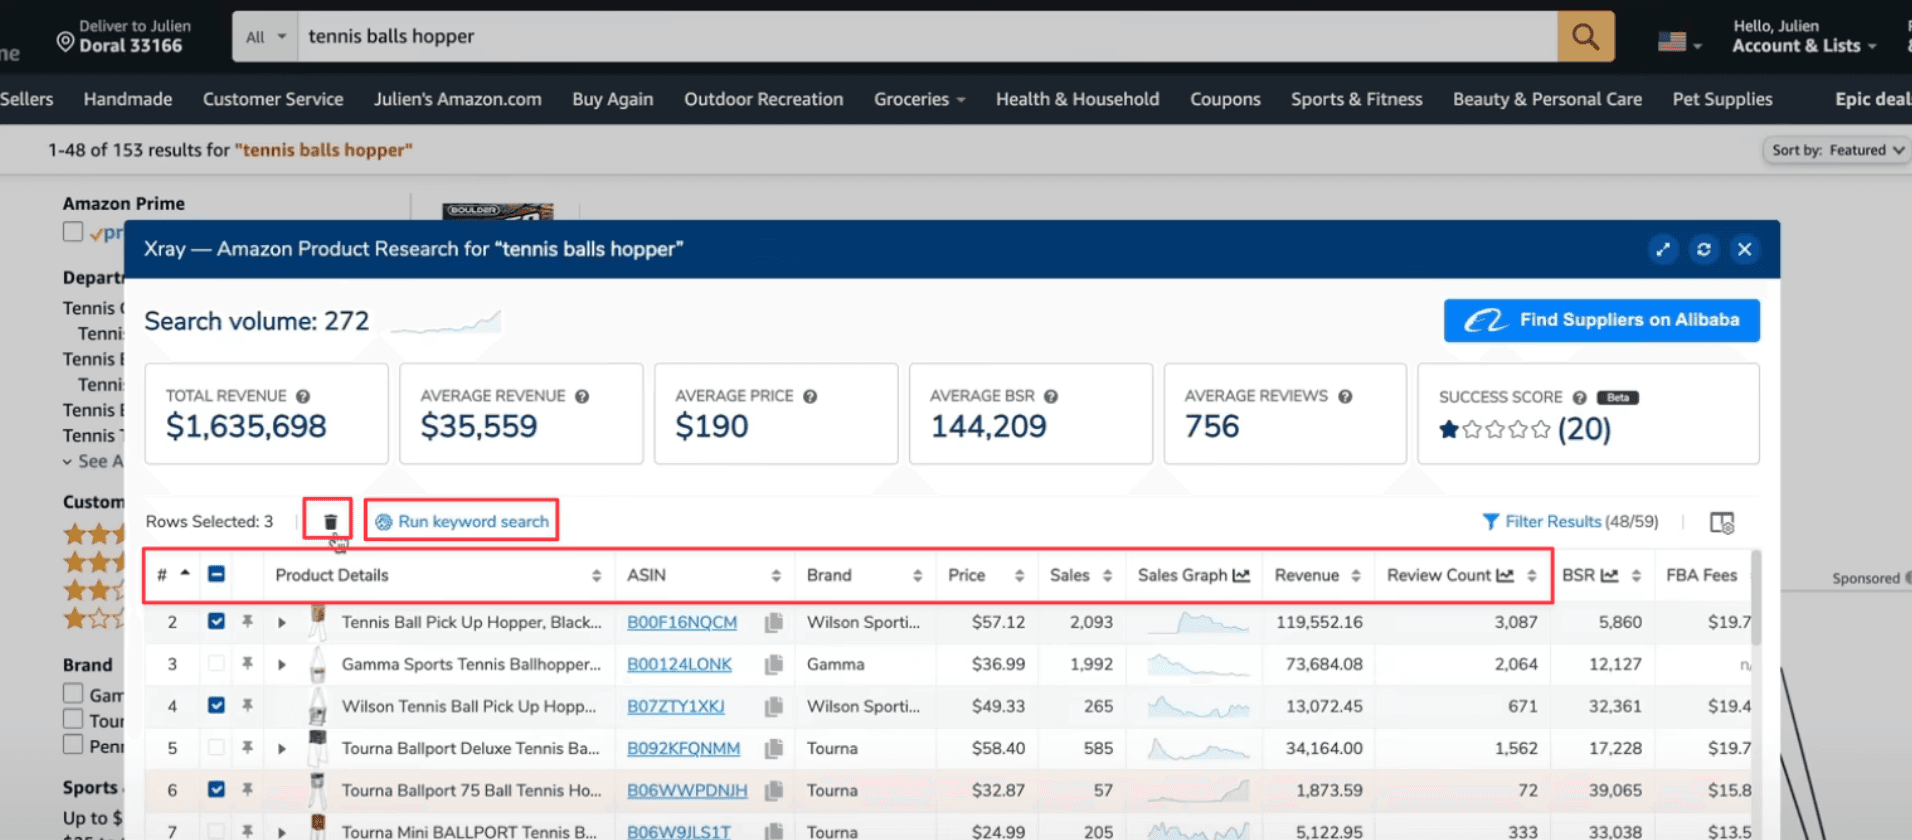Open Outdoor Recreation nav item
The image size is (1912, 840).
764,99
